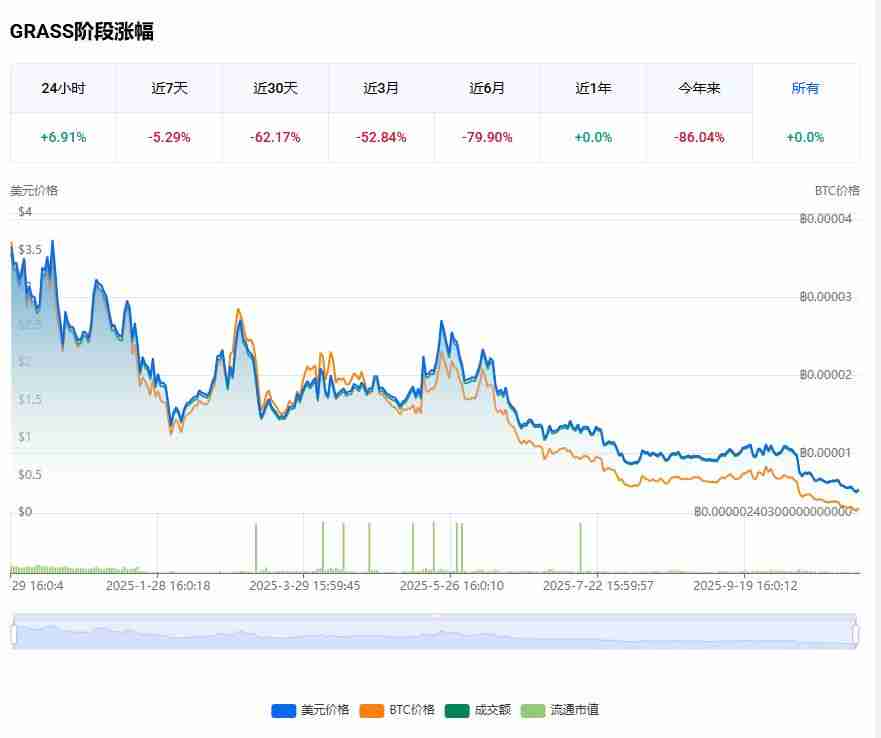Select the 近3月 period
This screenshot has height=738, width=881.
click(x=380, y=88)
